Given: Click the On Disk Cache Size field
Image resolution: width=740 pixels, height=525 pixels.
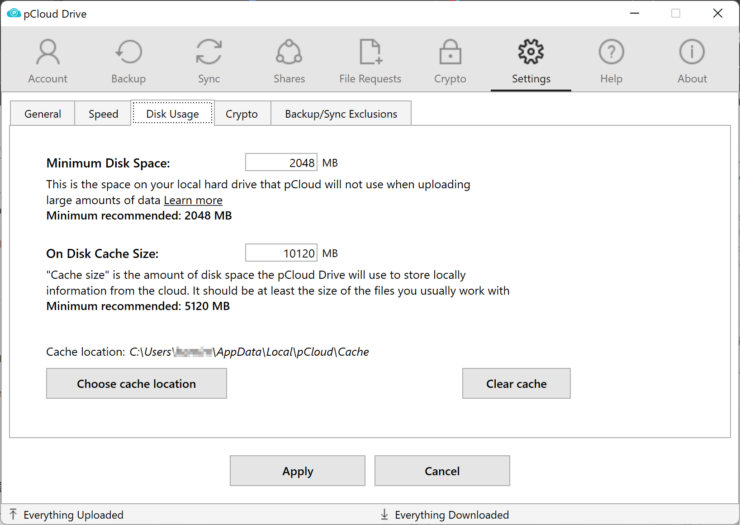Looking at the screenshot, I should [281, 253].
